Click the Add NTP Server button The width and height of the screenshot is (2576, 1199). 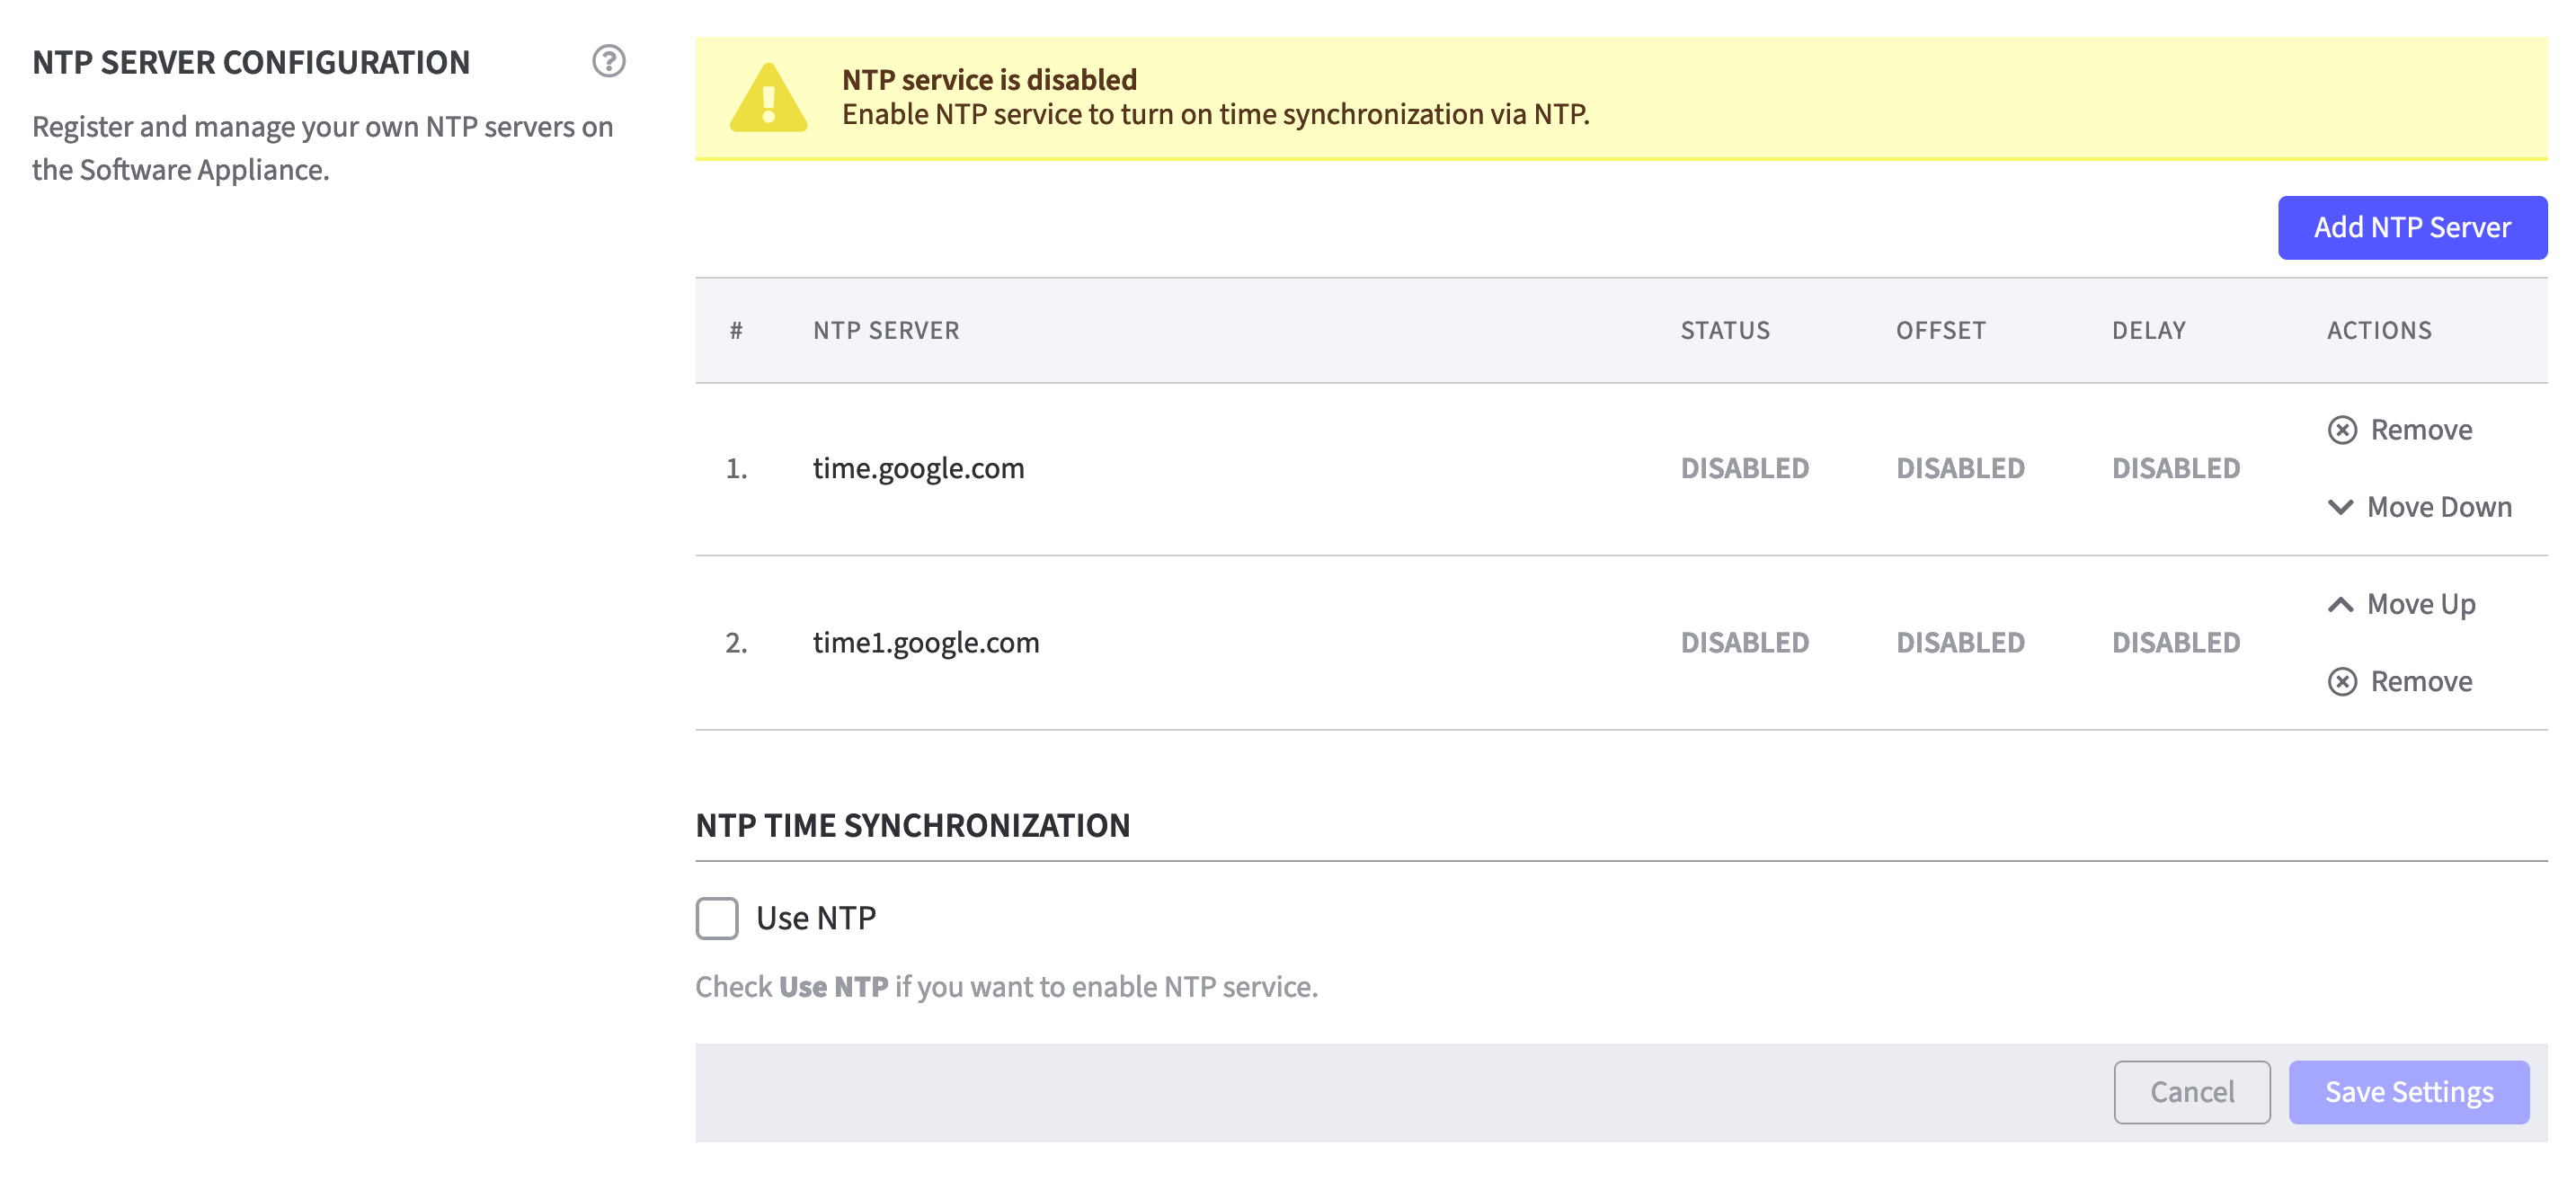click(x=2411, y=228)
